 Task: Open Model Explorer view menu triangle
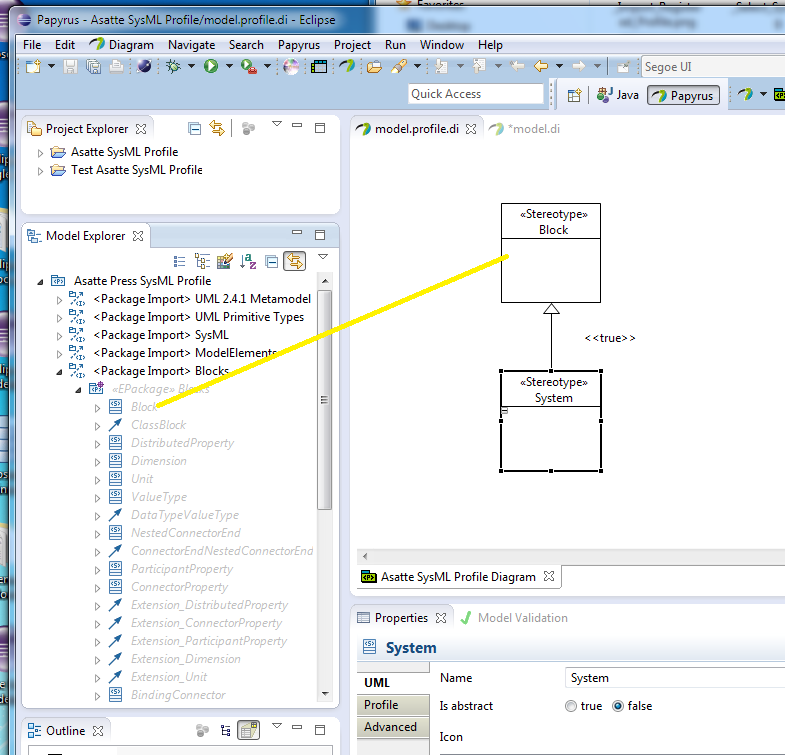pos(323,256)
